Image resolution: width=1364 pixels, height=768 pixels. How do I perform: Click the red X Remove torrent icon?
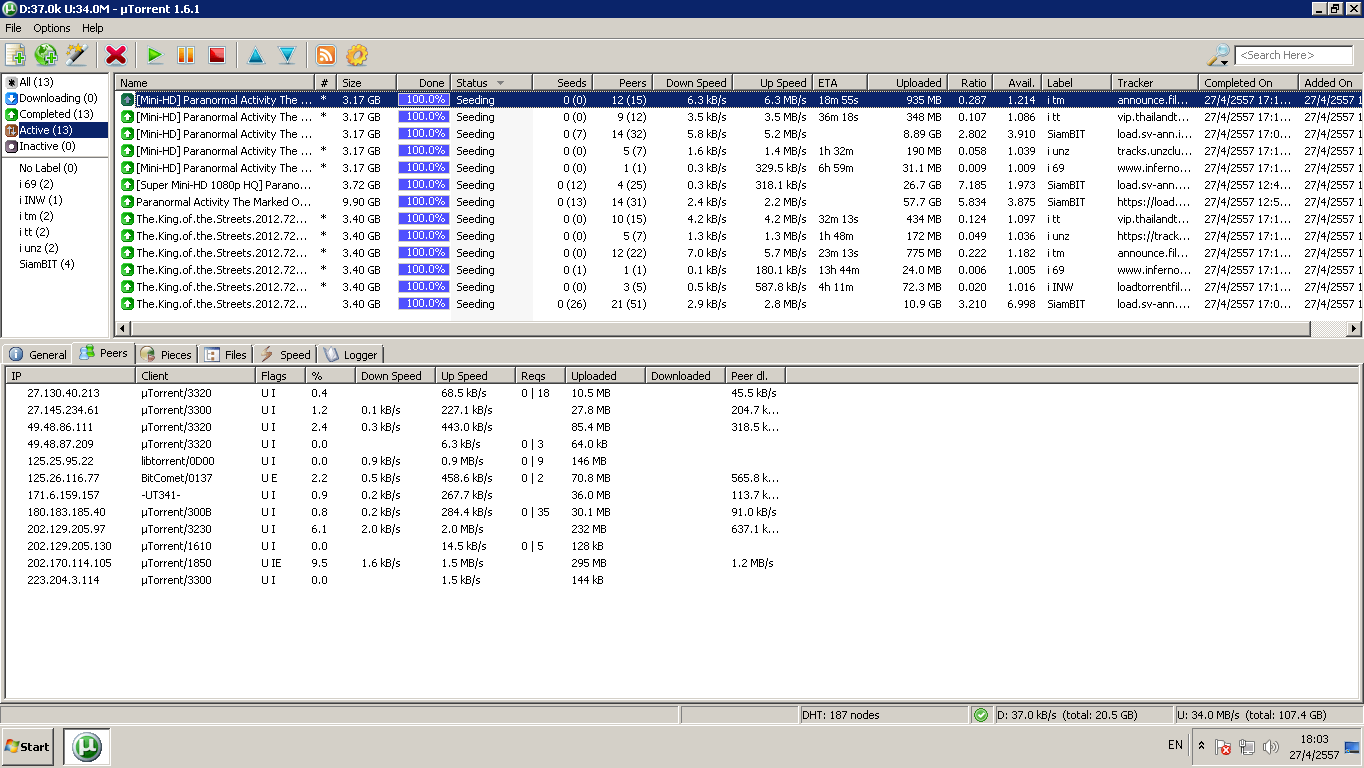[116, 55]
